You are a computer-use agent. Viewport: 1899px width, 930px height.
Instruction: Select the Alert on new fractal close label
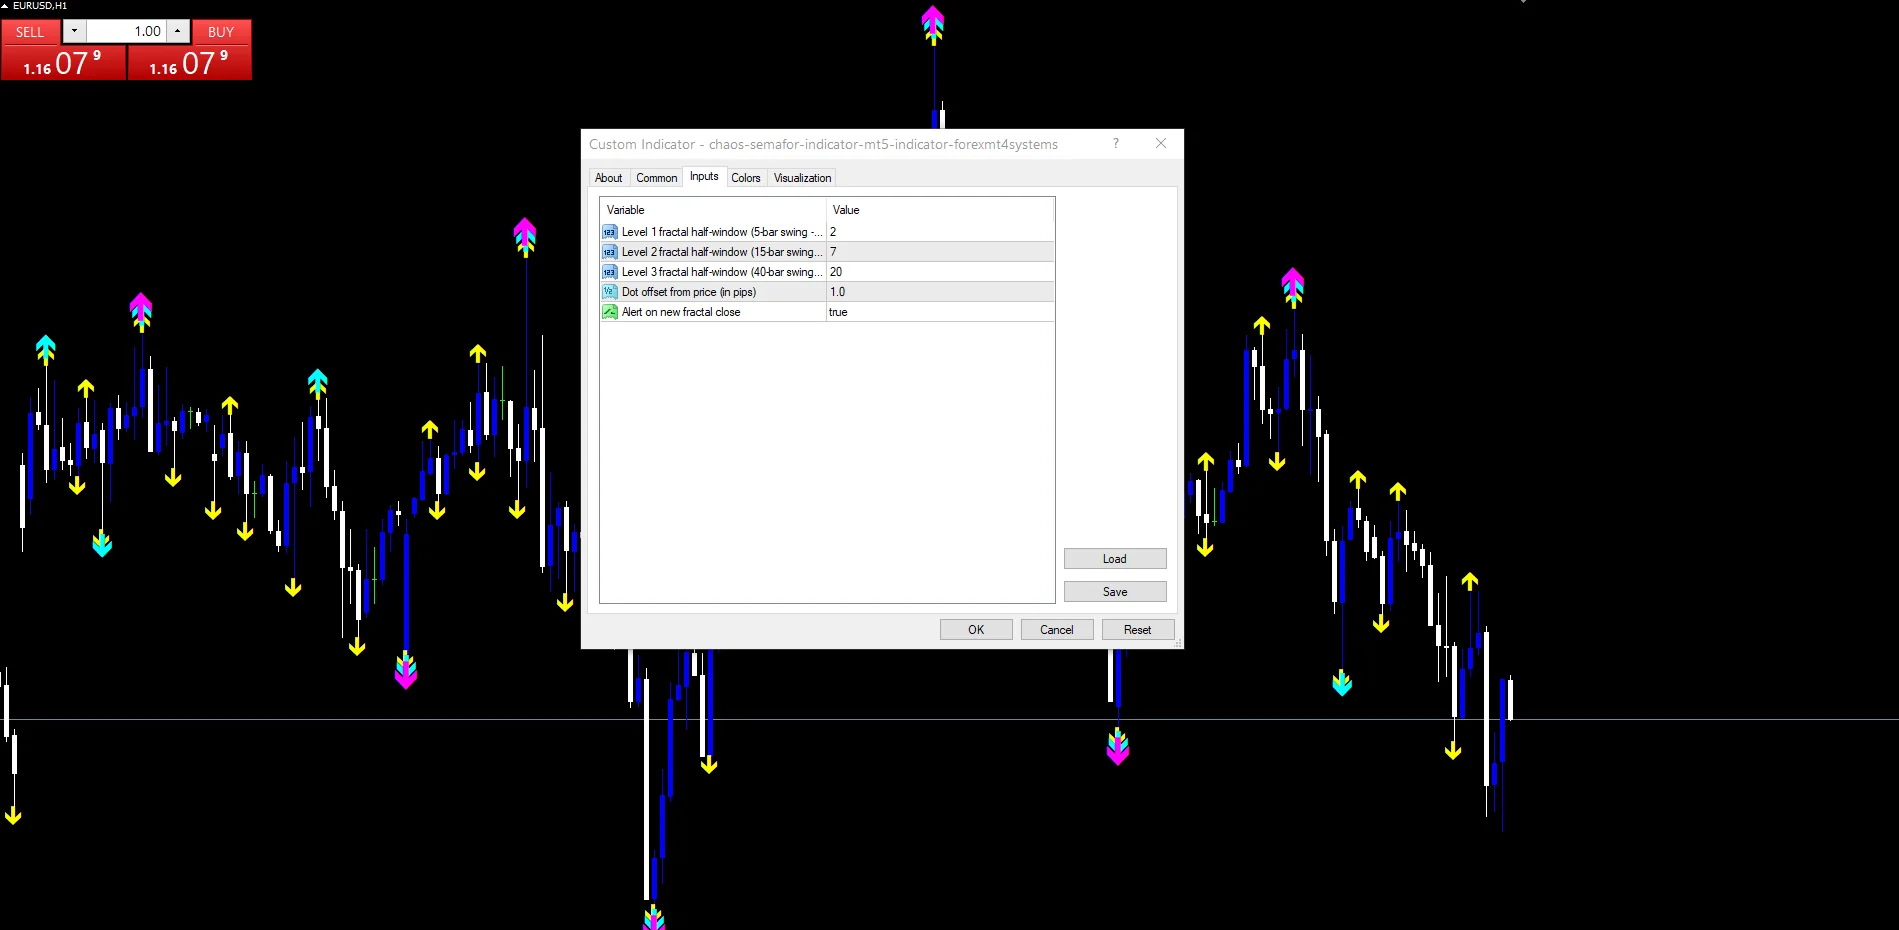(681, 312)
